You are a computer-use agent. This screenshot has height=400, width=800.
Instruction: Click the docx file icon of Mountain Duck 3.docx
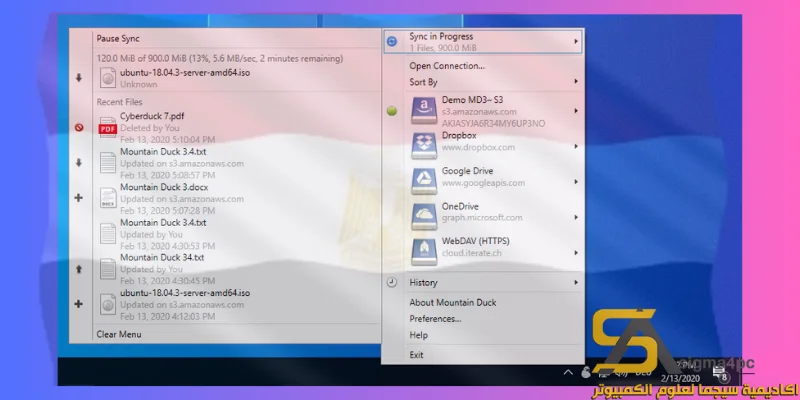click(108, 198)
